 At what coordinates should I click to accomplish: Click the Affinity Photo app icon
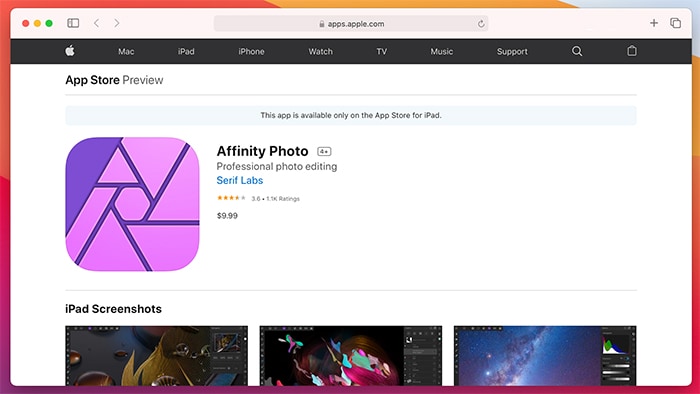click(x=132, y=204)
